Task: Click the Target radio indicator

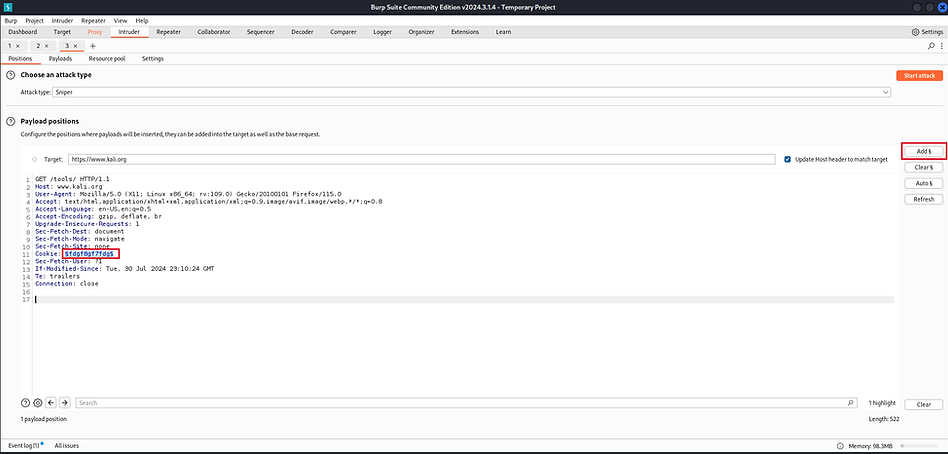Action: click(34, 160)
